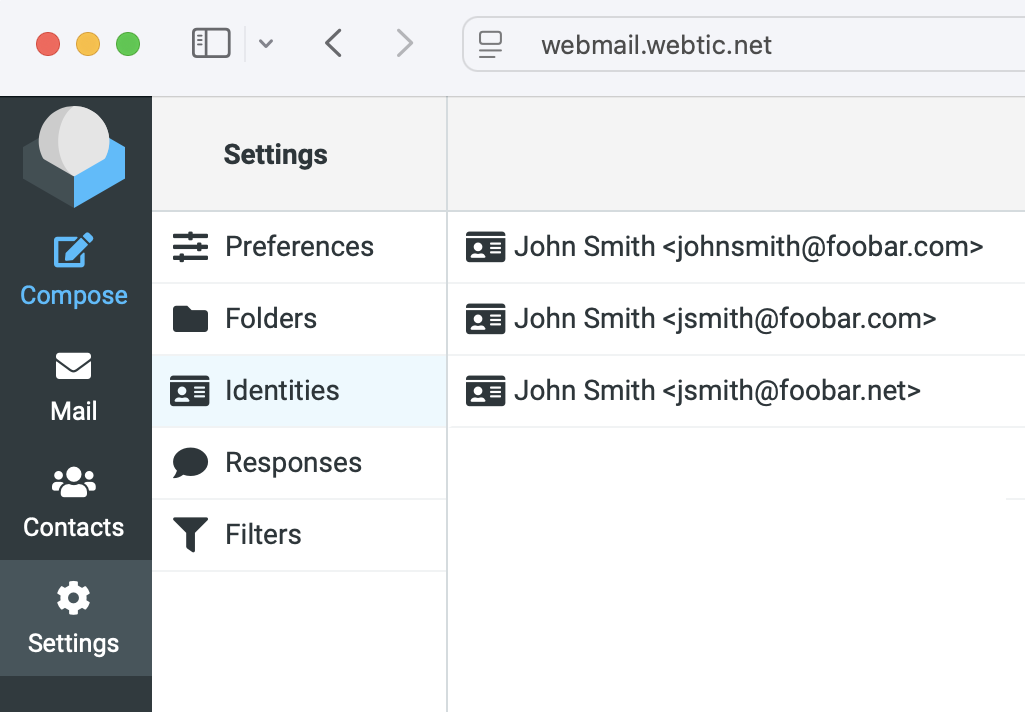The image size is (1025, 712).
Task: Click the webmail.webtic.net address field
Action: click(744, 44)
